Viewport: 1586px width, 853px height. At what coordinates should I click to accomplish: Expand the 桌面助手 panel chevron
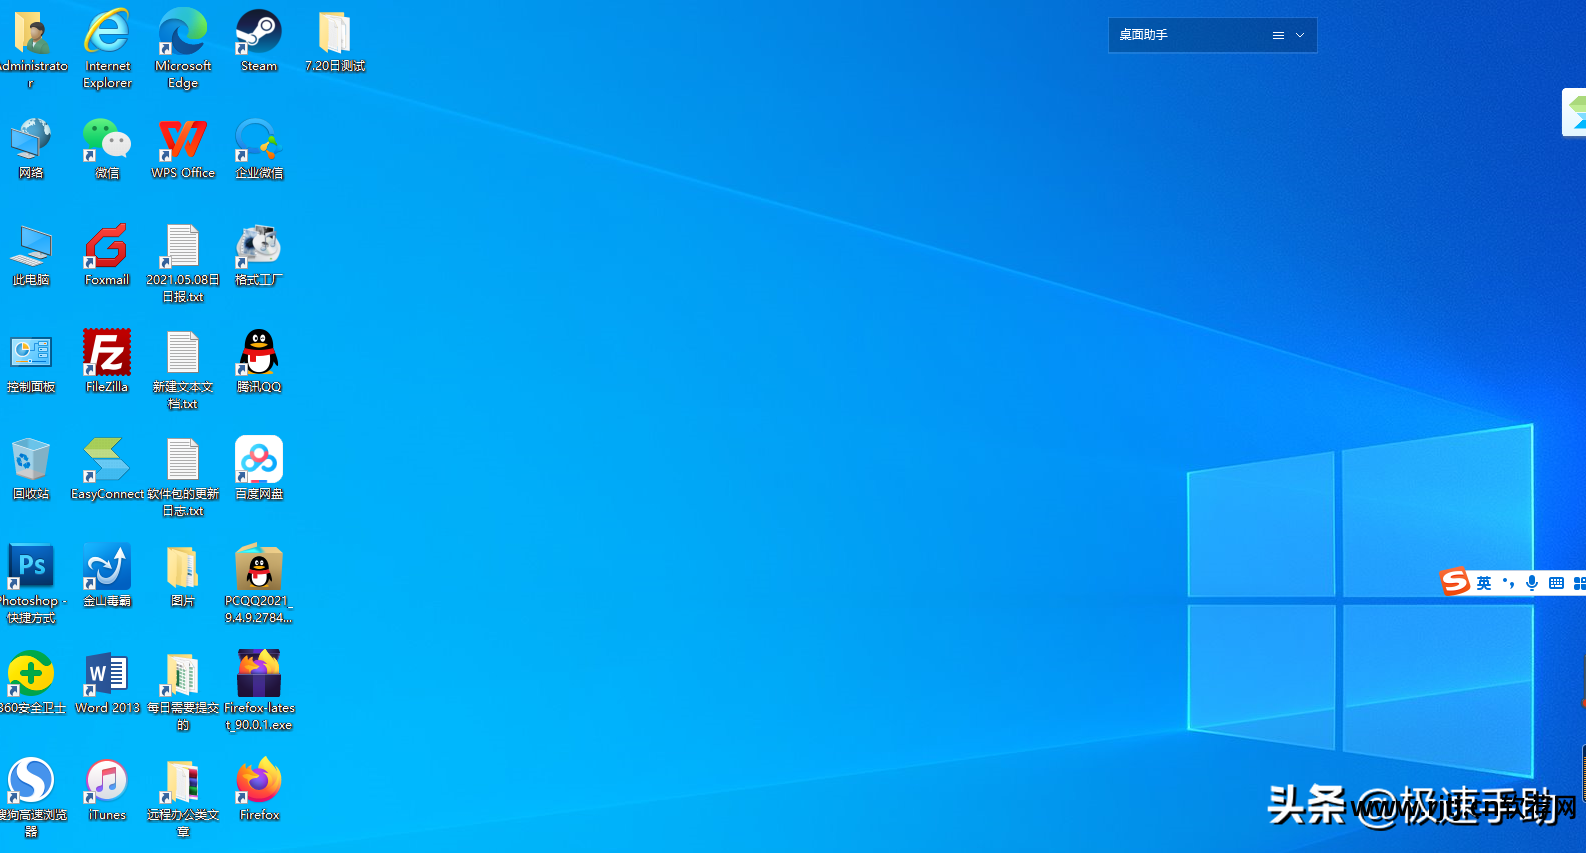tap(1300, 35)
